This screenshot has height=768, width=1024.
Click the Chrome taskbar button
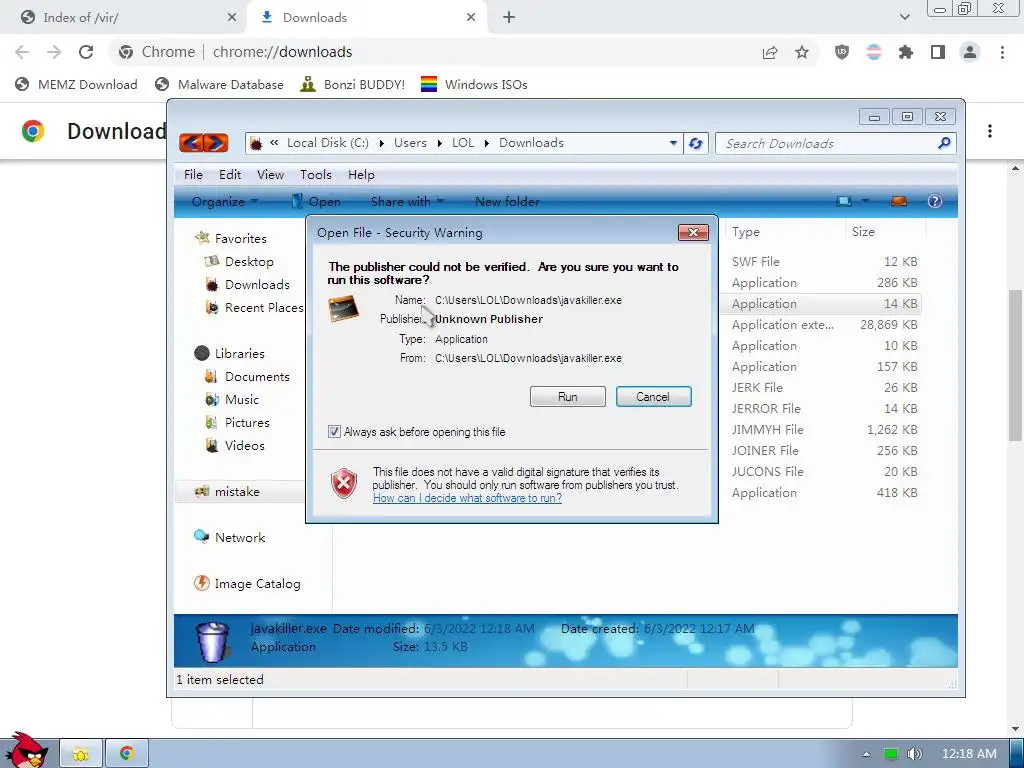point(127,754)
